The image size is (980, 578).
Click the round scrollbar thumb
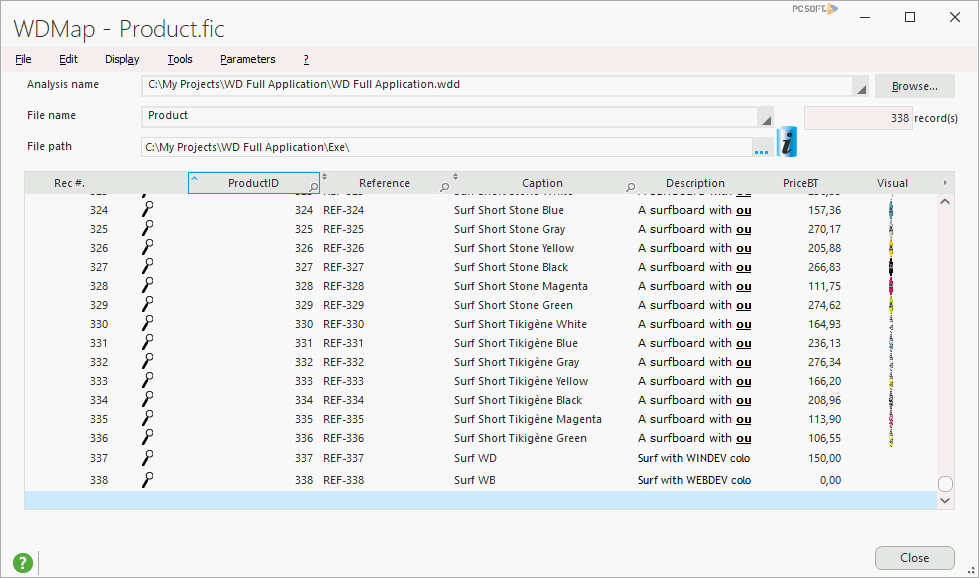pyautogui.click(x=946, y=484)
